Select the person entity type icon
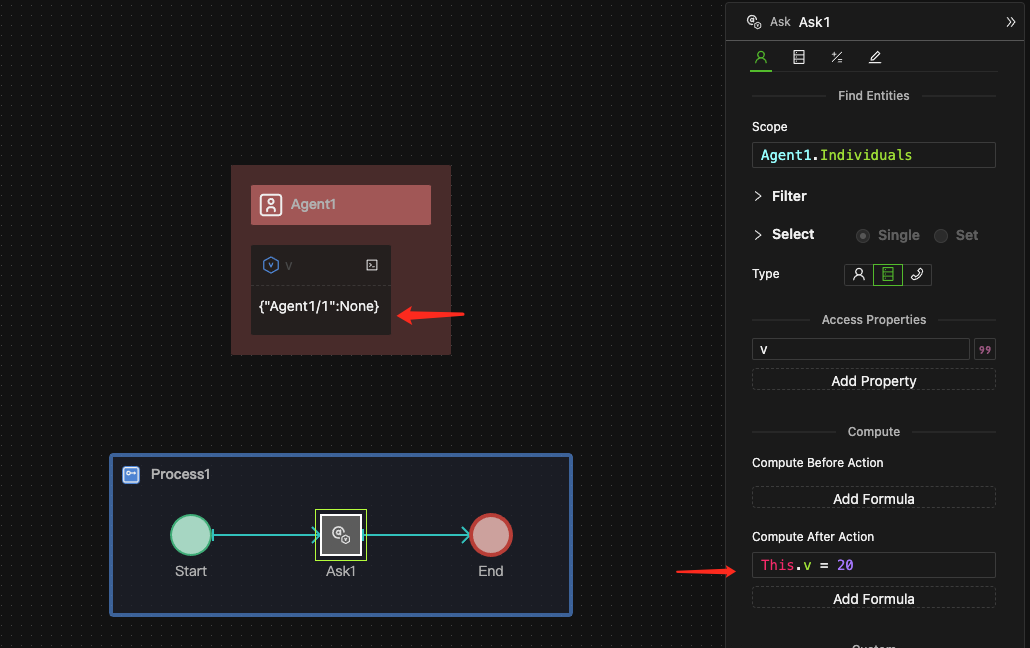This screenshot has width=1030, height=648. [x=858, y=274]
